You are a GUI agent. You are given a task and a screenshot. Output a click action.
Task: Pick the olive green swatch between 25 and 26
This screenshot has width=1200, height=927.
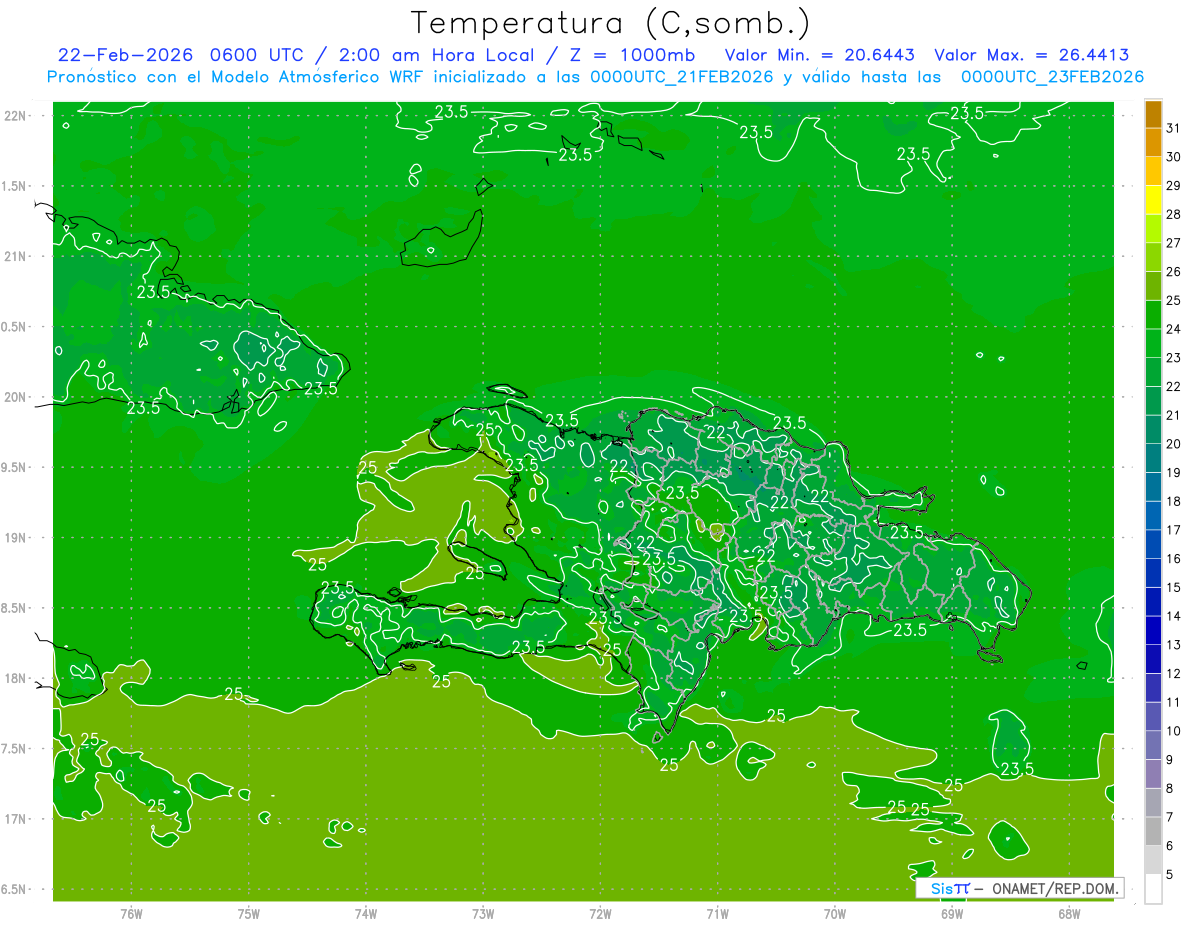click(1153, 287)
